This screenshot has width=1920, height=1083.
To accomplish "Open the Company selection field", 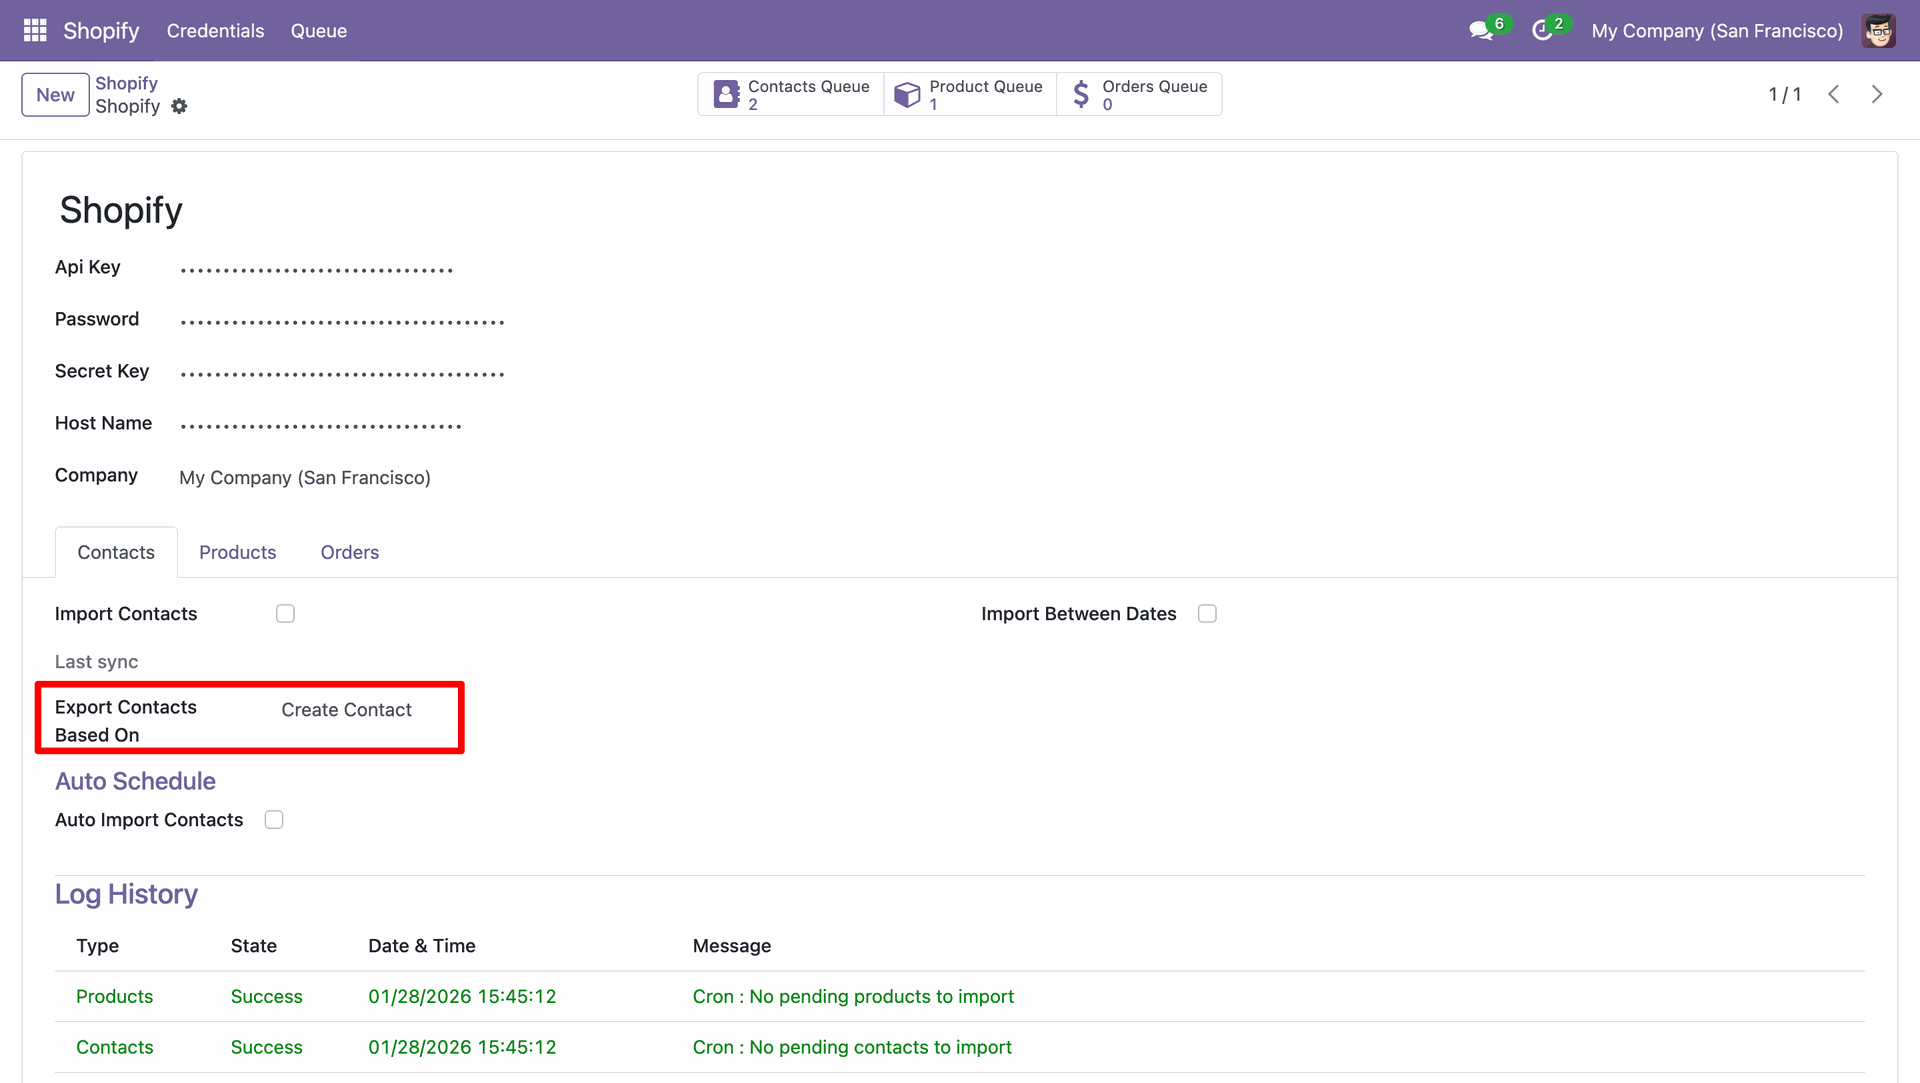I will pyautogui.click(x=305, y=478).
